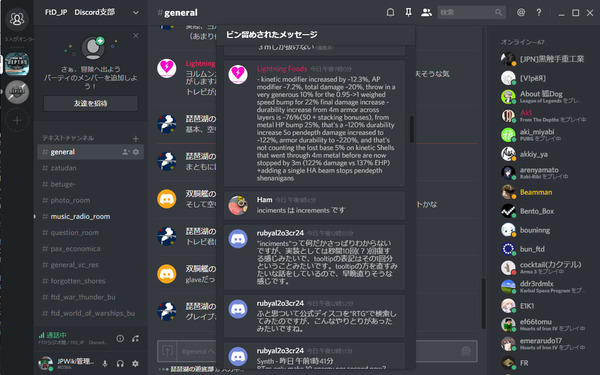
Task: Create invite for general channel
Action: click(x=126, y=152)
